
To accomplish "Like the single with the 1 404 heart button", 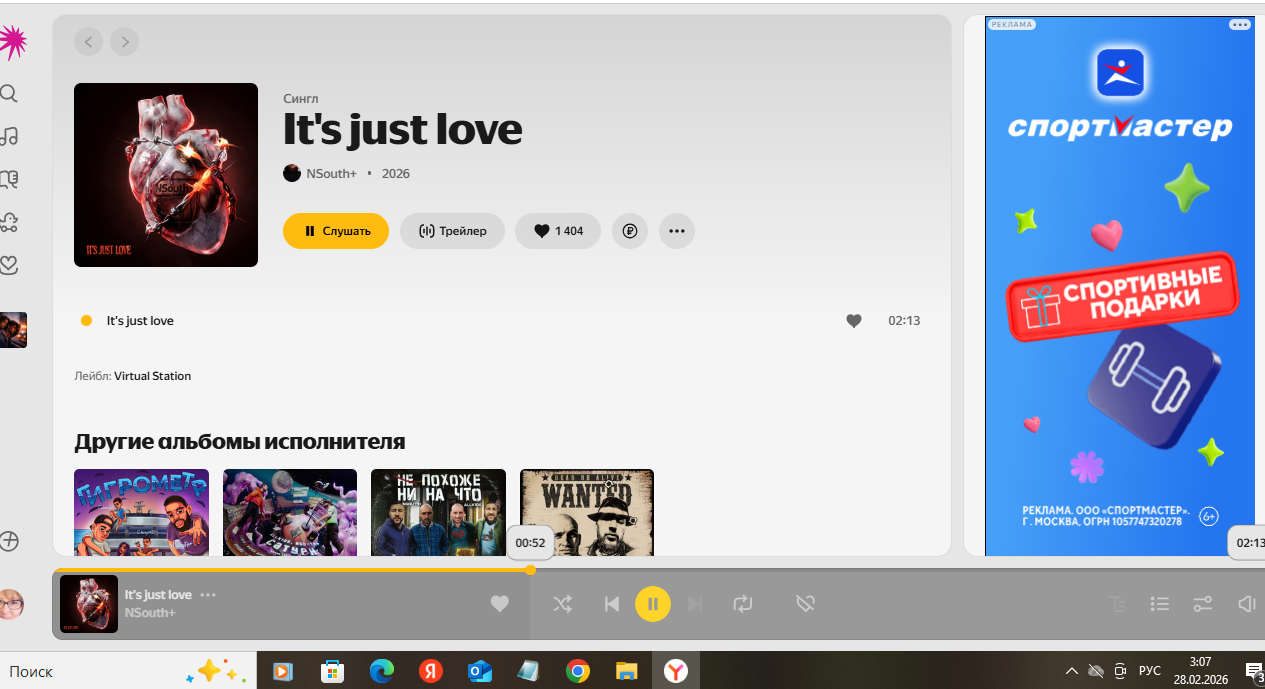I will pyautogui.click(x=558, y=231).
